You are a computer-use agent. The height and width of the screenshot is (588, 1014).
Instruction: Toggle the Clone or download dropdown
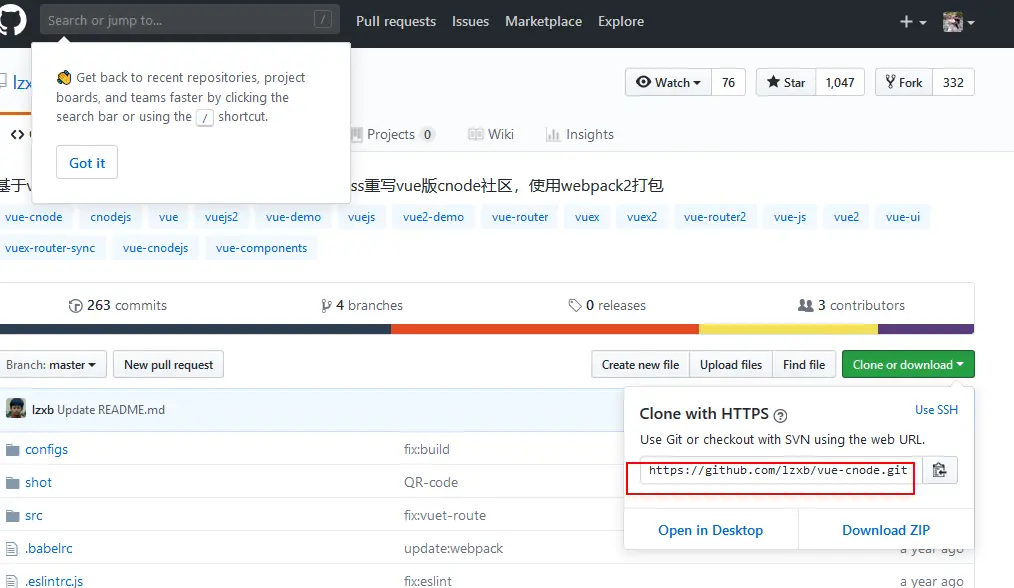click(908, 364)
